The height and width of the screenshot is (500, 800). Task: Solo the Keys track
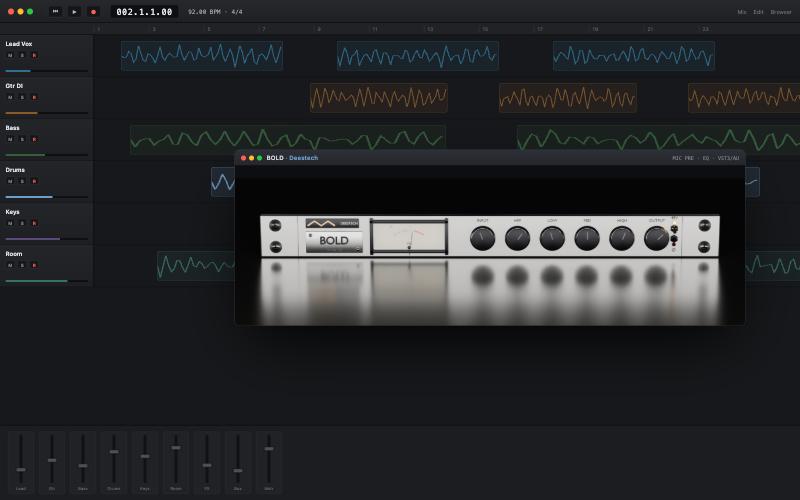click(22, 223)
